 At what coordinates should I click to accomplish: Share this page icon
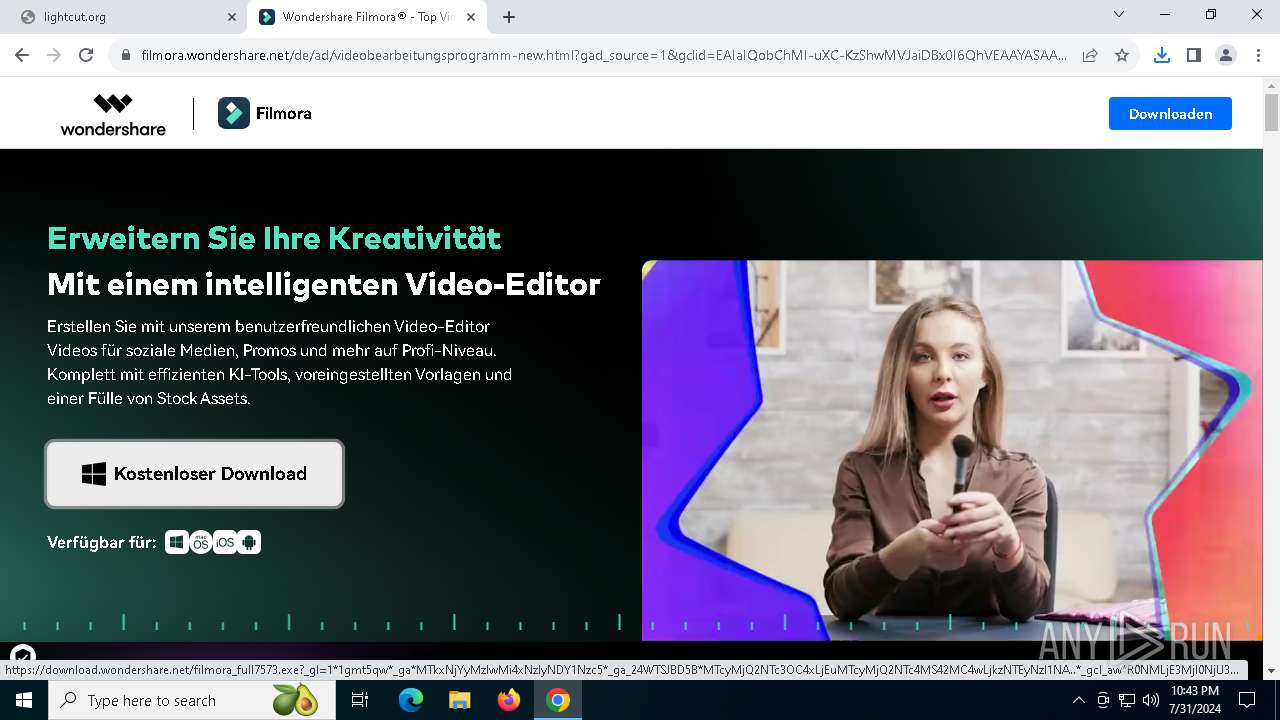[x=1090, y=56]
